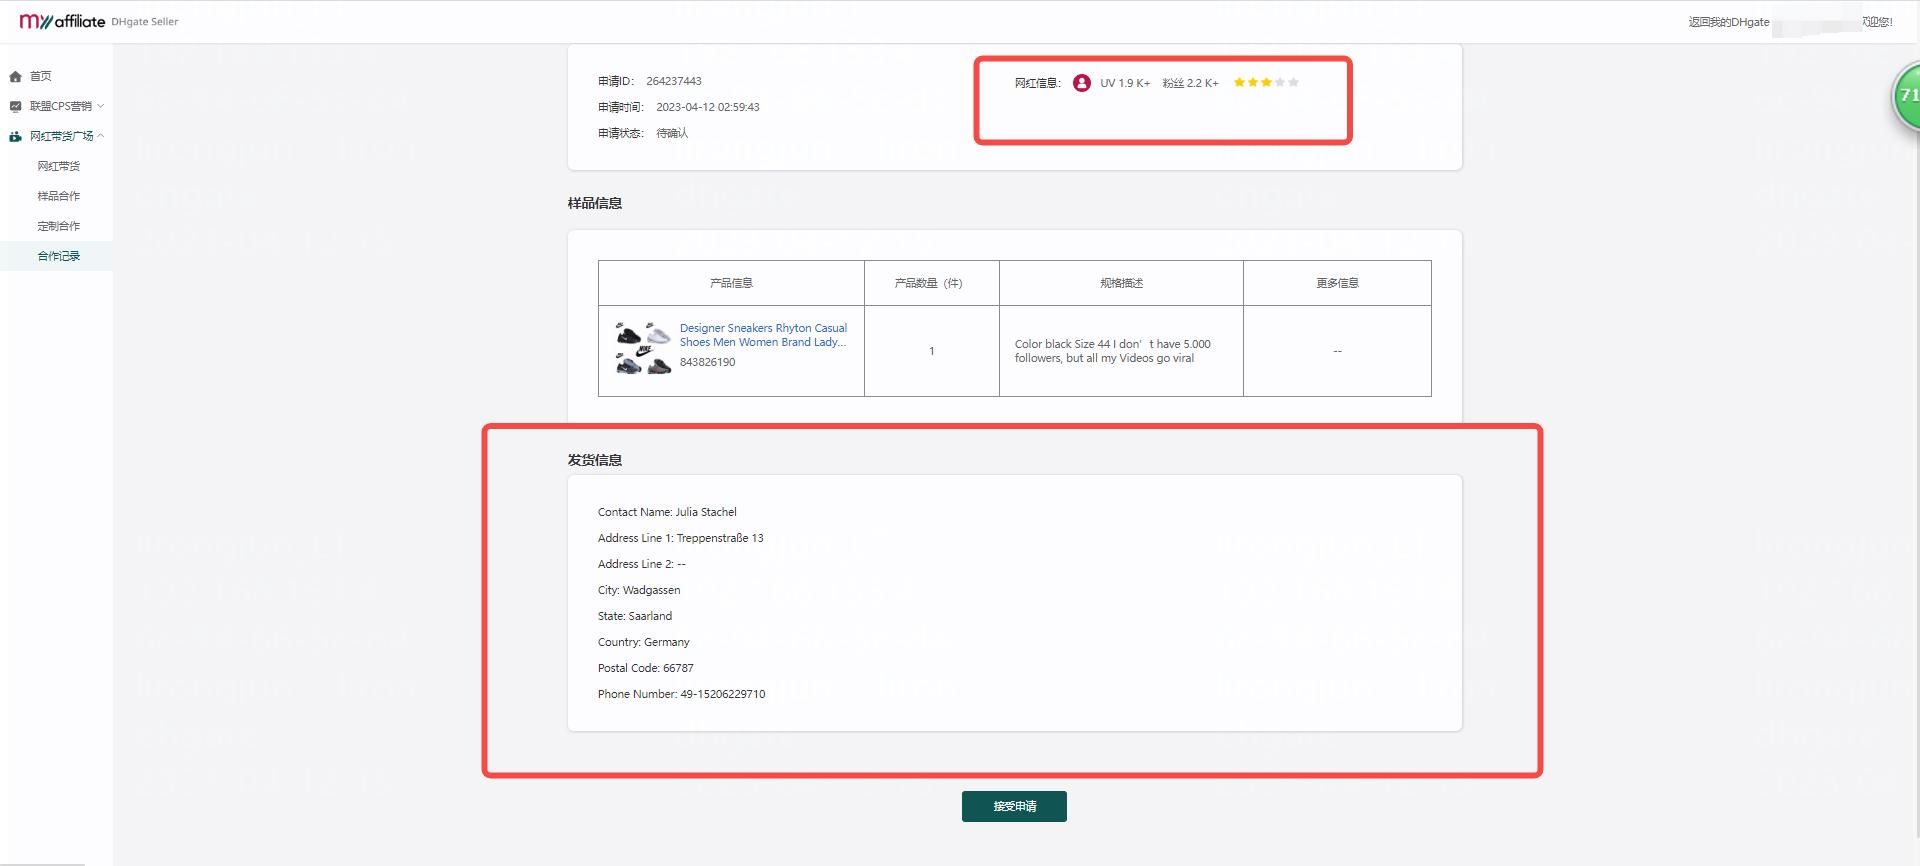
Task: Click the home icon in the sidebar
Action: tap(15, 76)
